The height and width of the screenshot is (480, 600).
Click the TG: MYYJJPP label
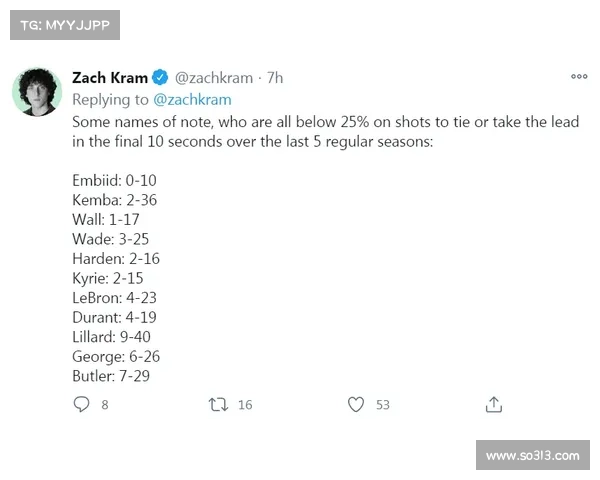(x=64, y=24)
